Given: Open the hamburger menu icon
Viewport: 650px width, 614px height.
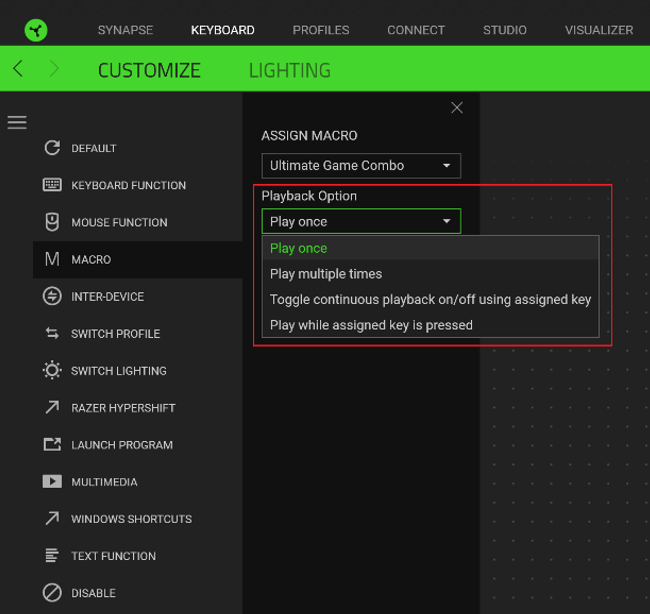Looking at the screenshot, I should (x=17, y=123).
